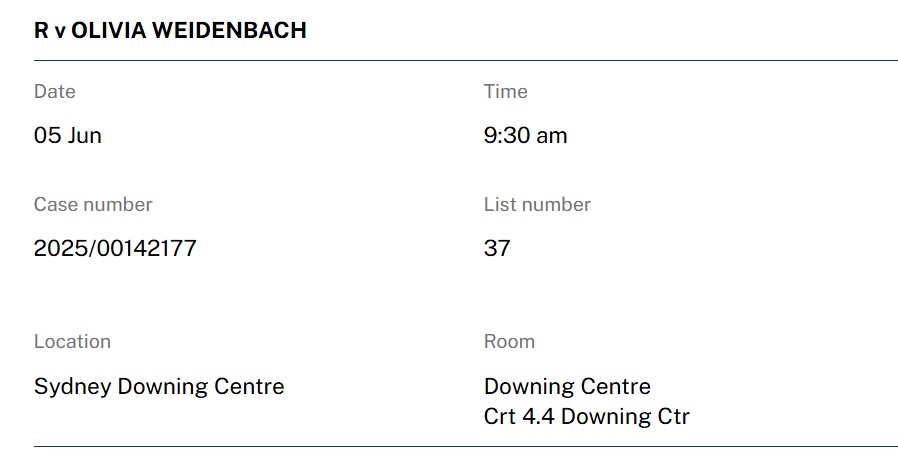Select the time value 9:30 am
This screenshot has height=449, width=898.
525,136
